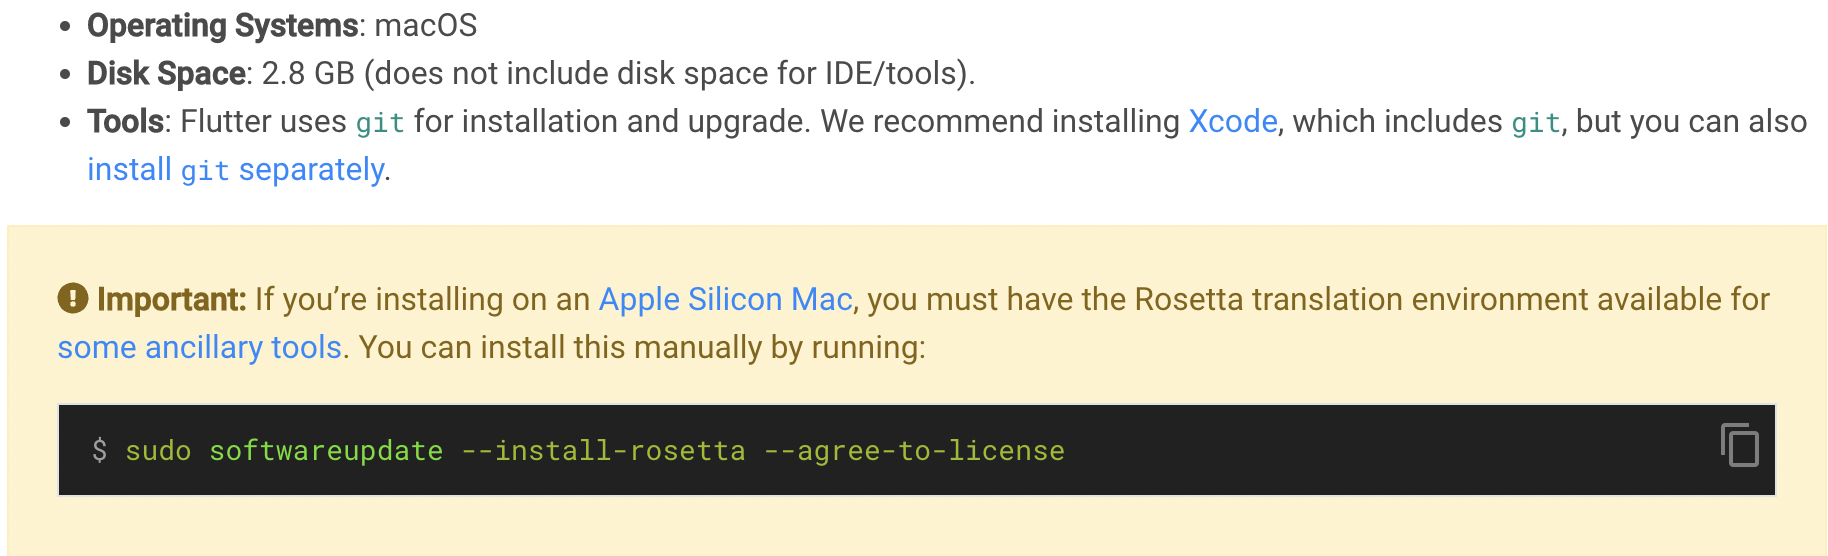Click the bold 'Disk Space' label

point(166,73)
